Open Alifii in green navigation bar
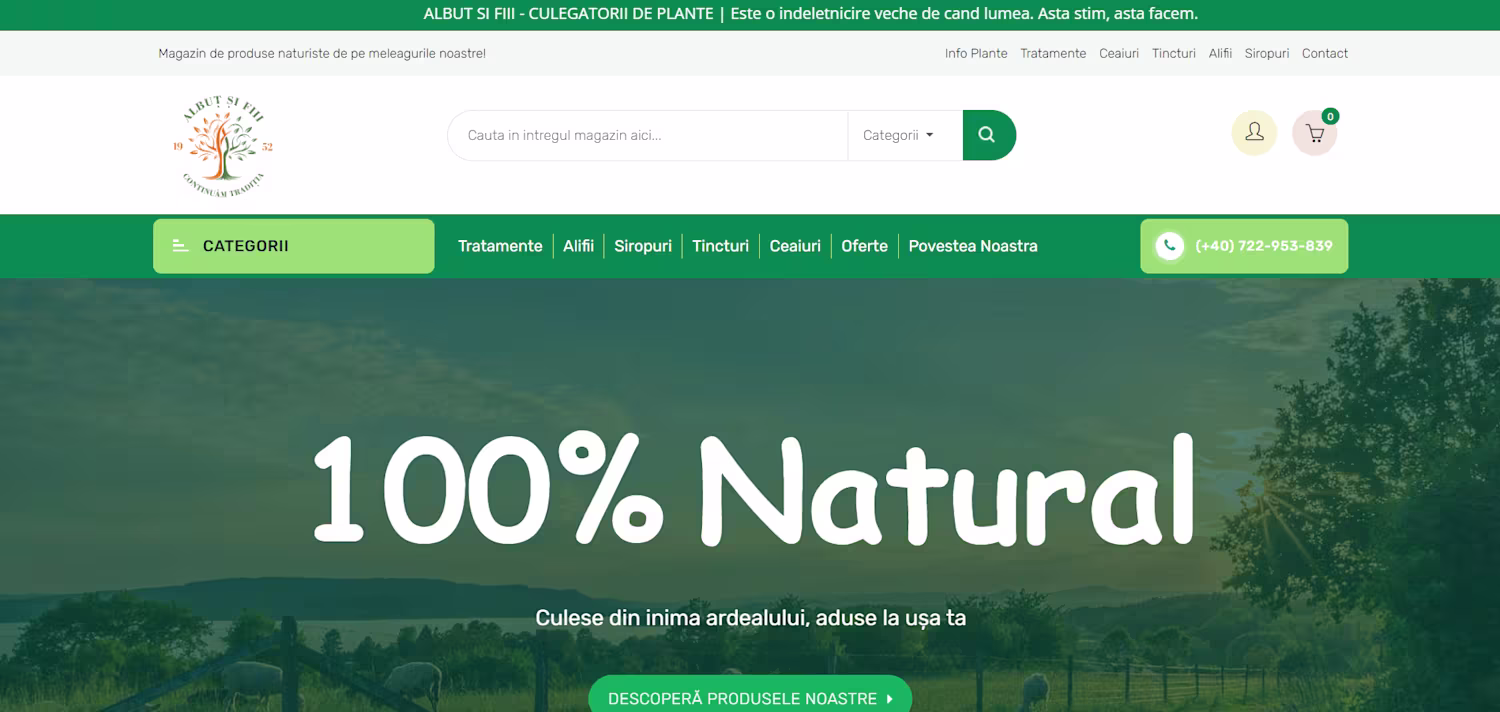The image size is (1500, 712). click(578, 246)
